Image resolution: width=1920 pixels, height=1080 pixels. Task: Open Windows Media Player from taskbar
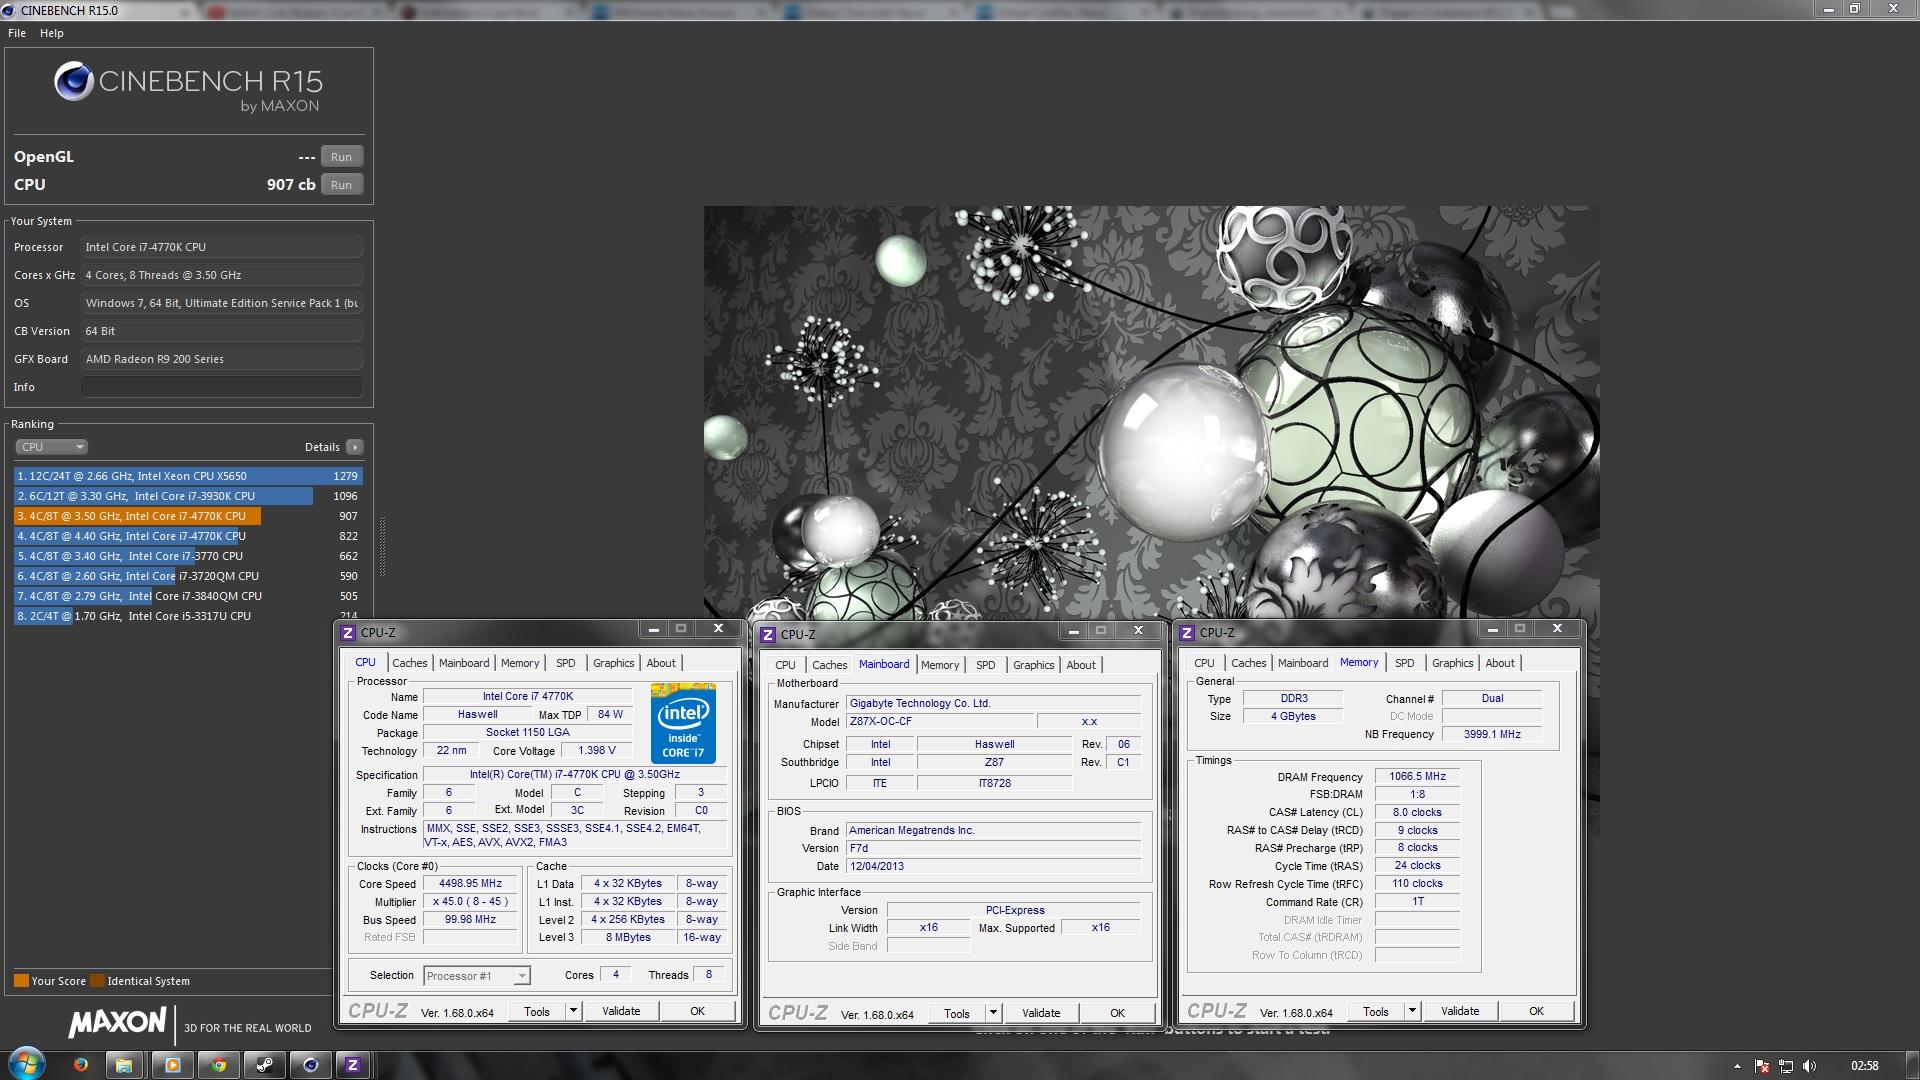tap(172, 1065)
